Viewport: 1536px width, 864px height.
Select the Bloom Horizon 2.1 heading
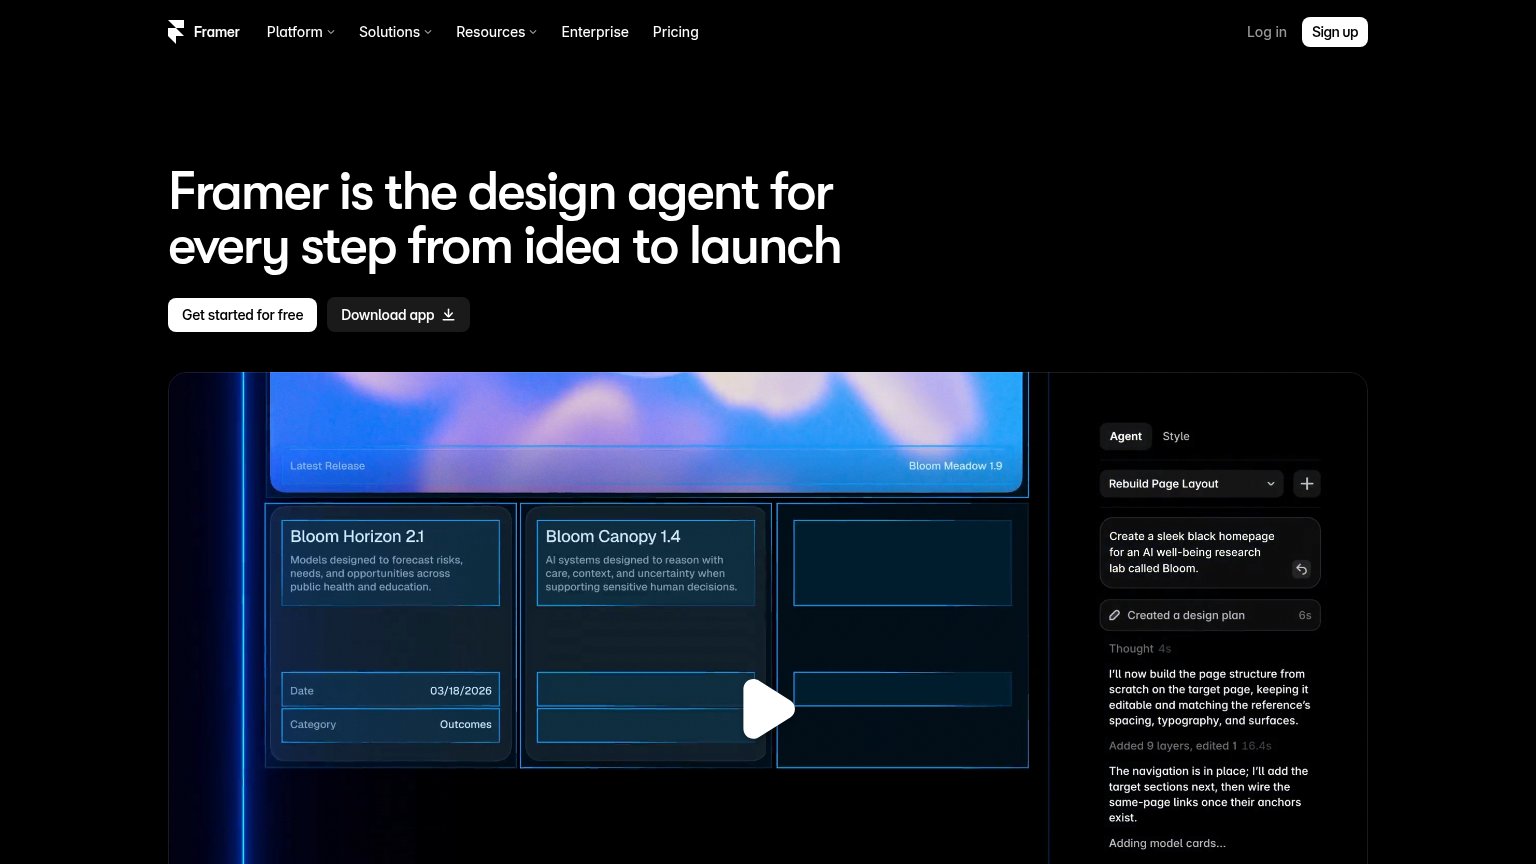(x=357, y=536)
